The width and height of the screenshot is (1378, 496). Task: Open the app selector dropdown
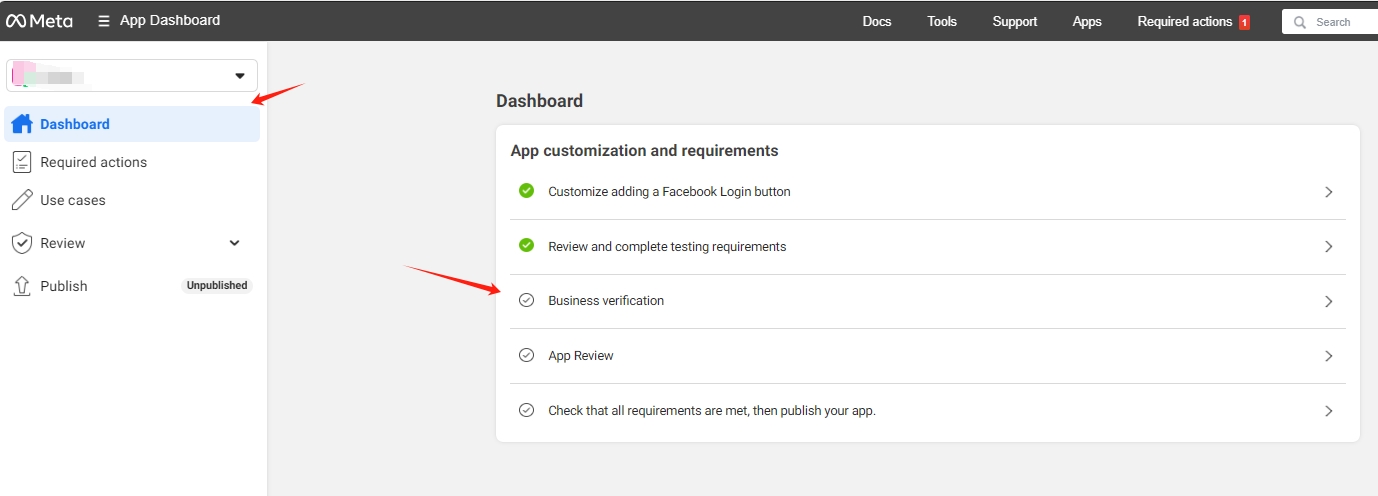[x=239, y=76]
